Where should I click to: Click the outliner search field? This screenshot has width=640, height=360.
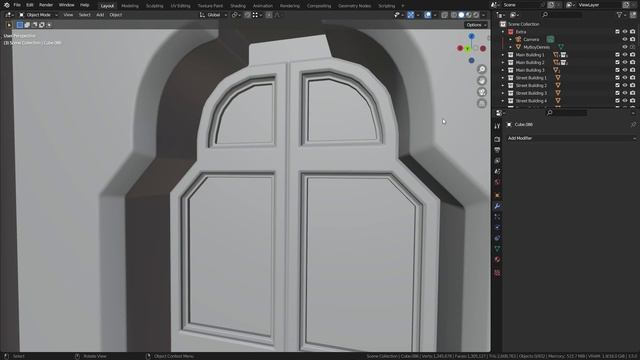coord(562,15)
